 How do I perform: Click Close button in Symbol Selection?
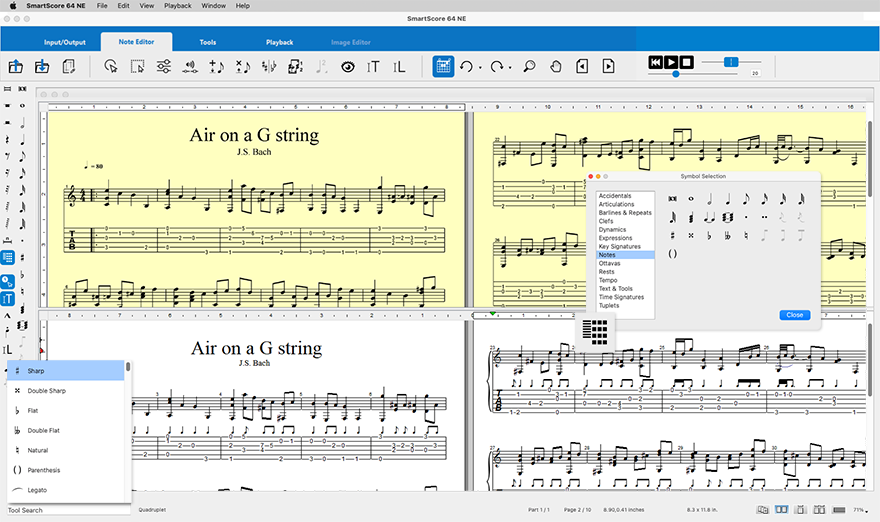[795, 315]
